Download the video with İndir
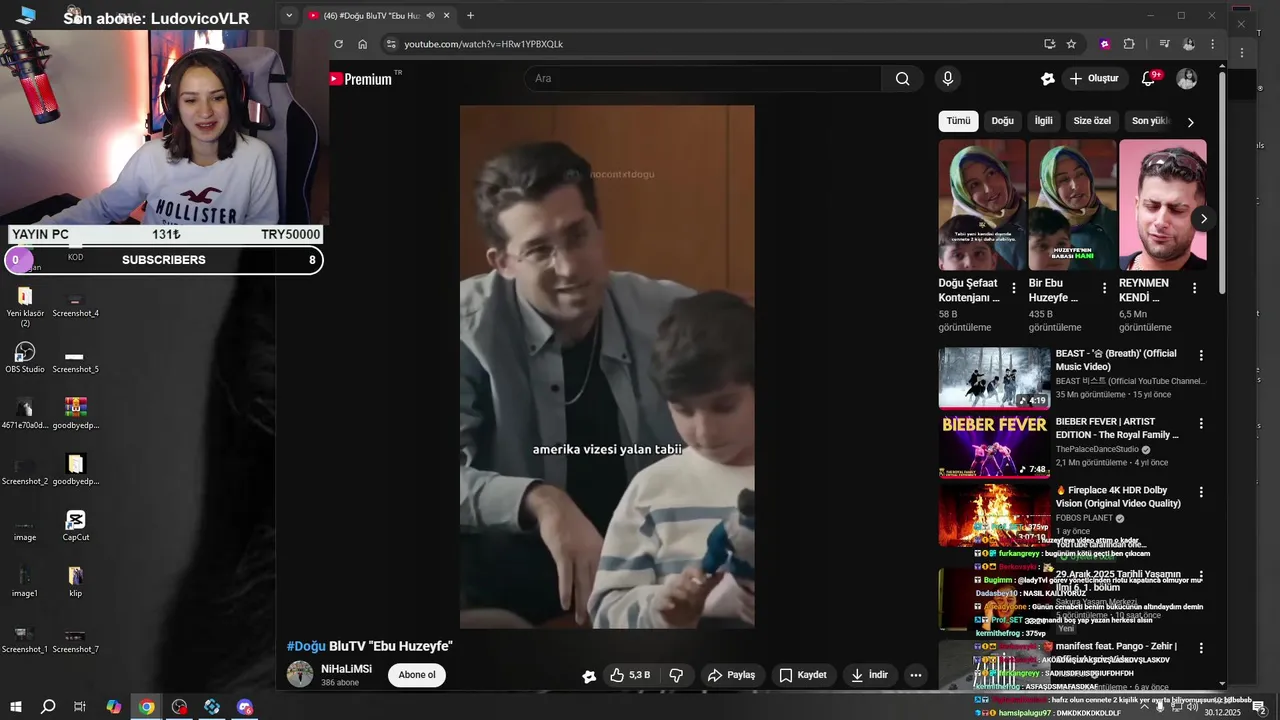Screen dimensions: 1280x720 tap(870, 675)
